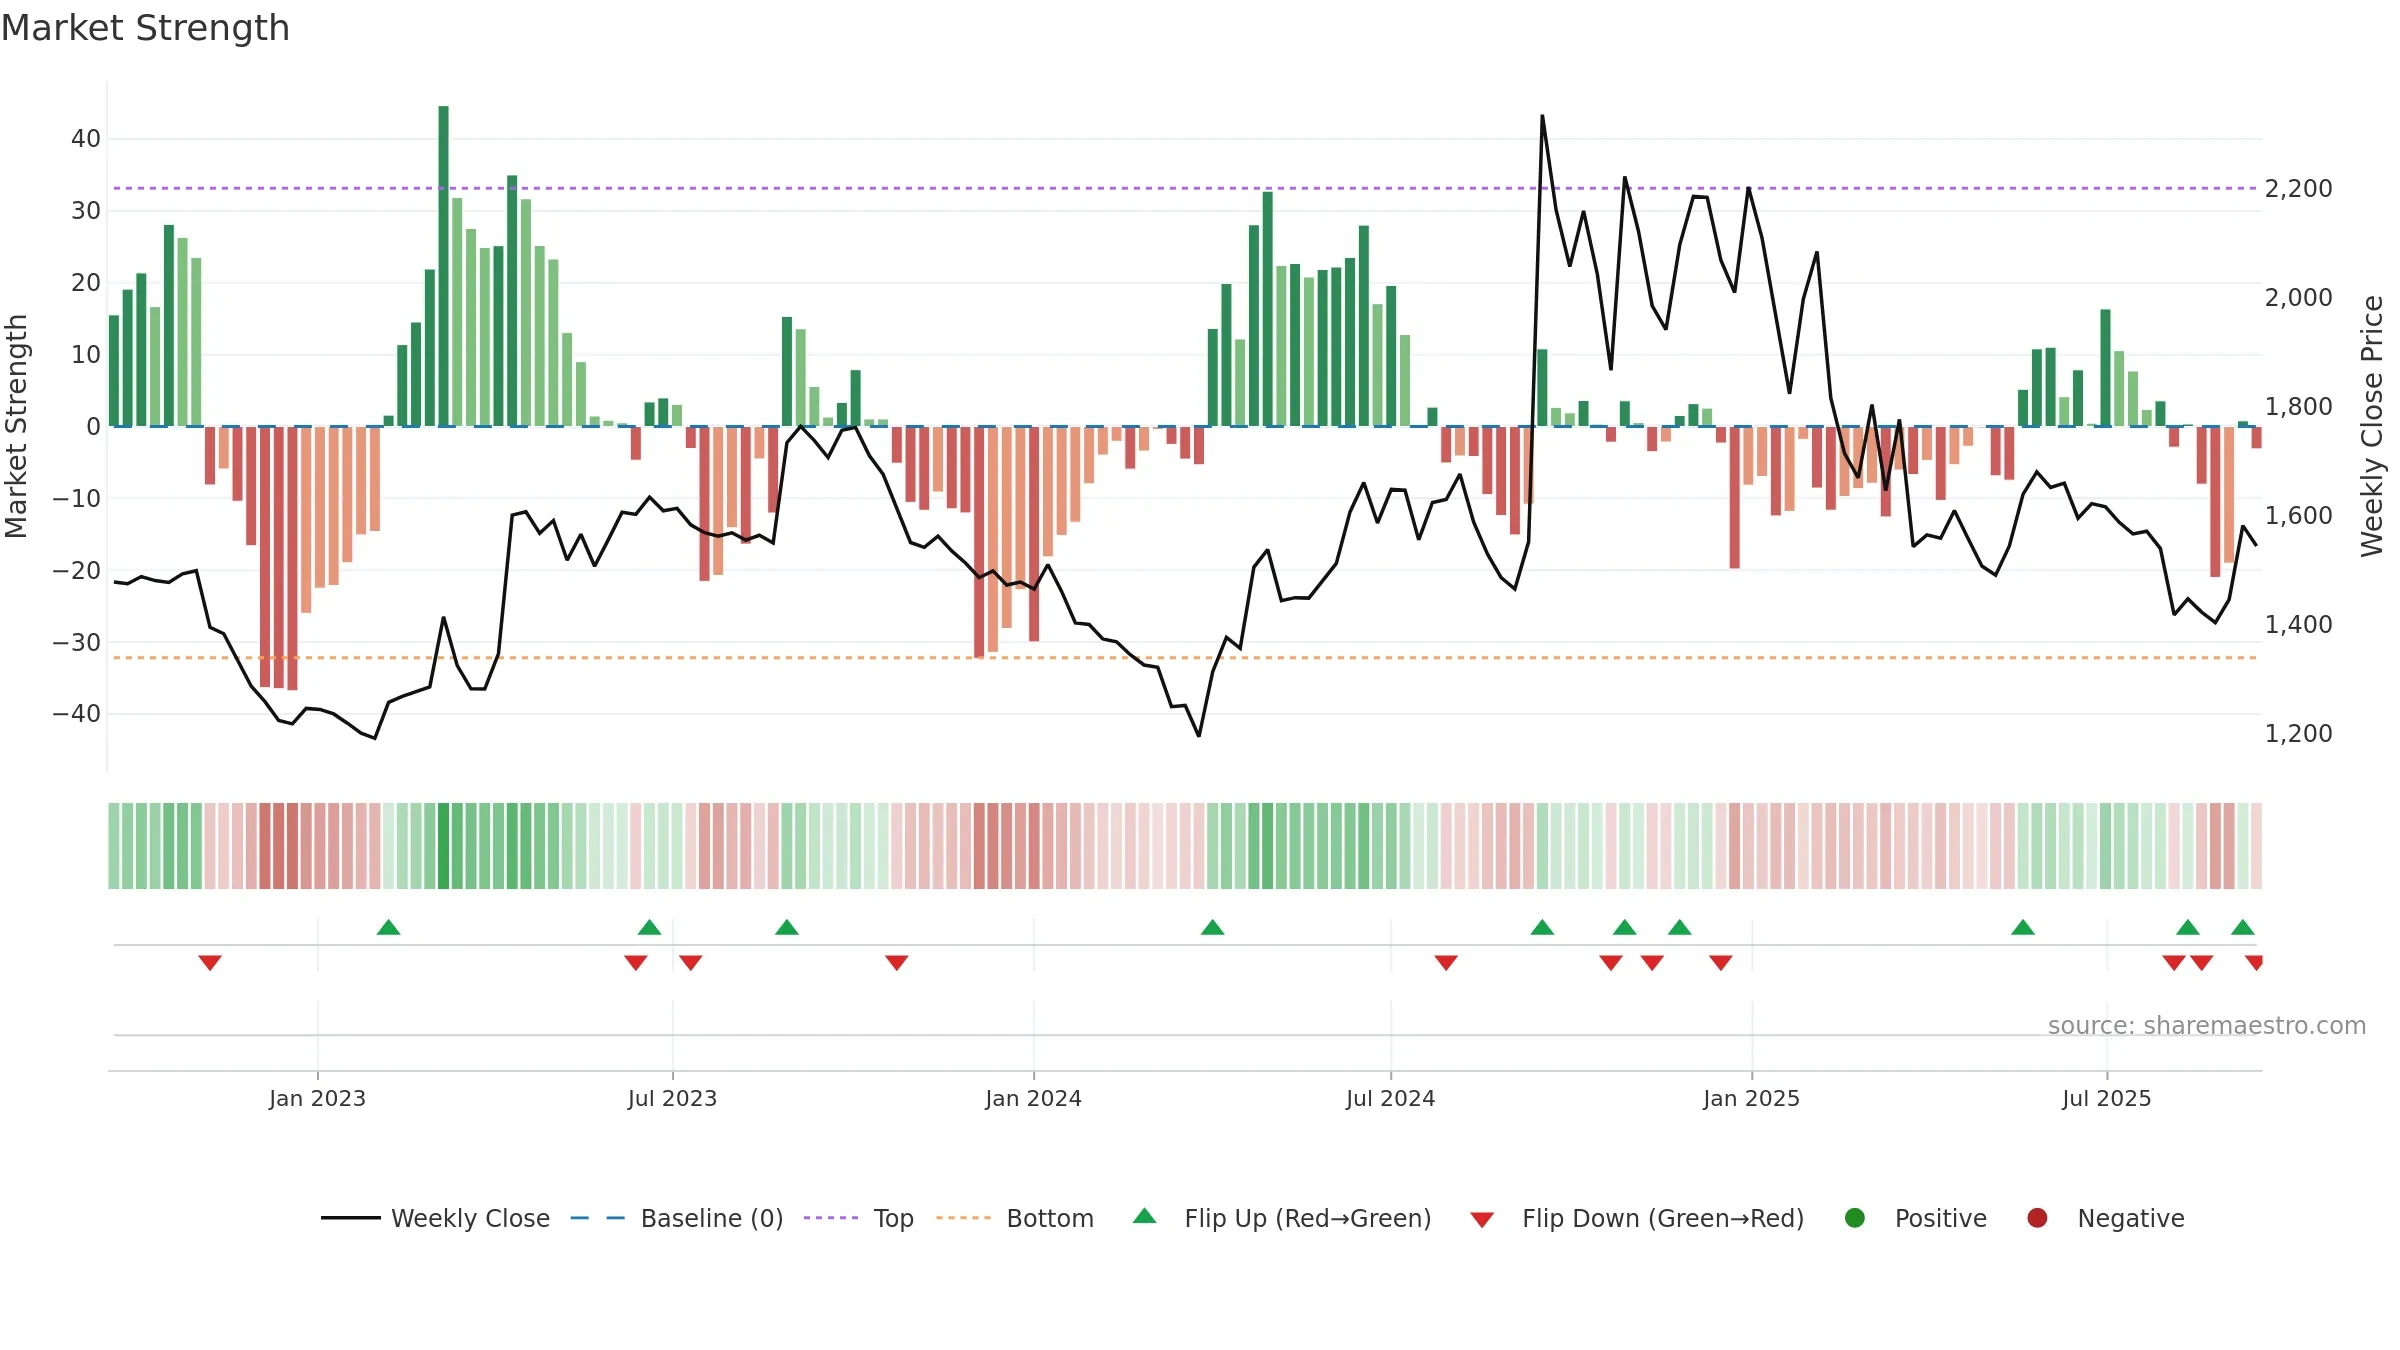This screenshot has width=2400, height=1350.
Task: Click the Positive legend label
Action: coord(1941,1218)
